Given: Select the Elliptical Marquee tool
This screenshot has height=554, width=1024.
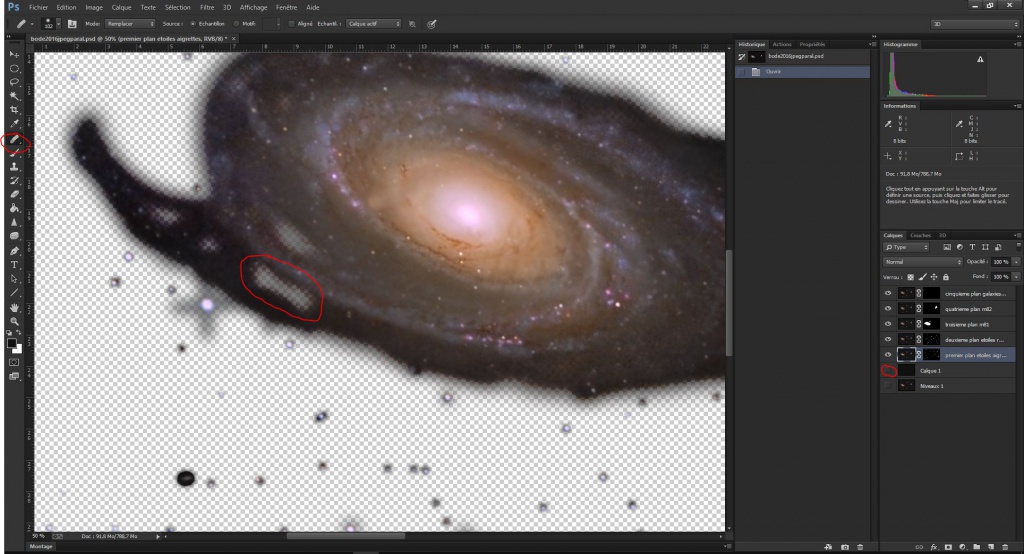Looking at the screenshot, I should (14, 69).
